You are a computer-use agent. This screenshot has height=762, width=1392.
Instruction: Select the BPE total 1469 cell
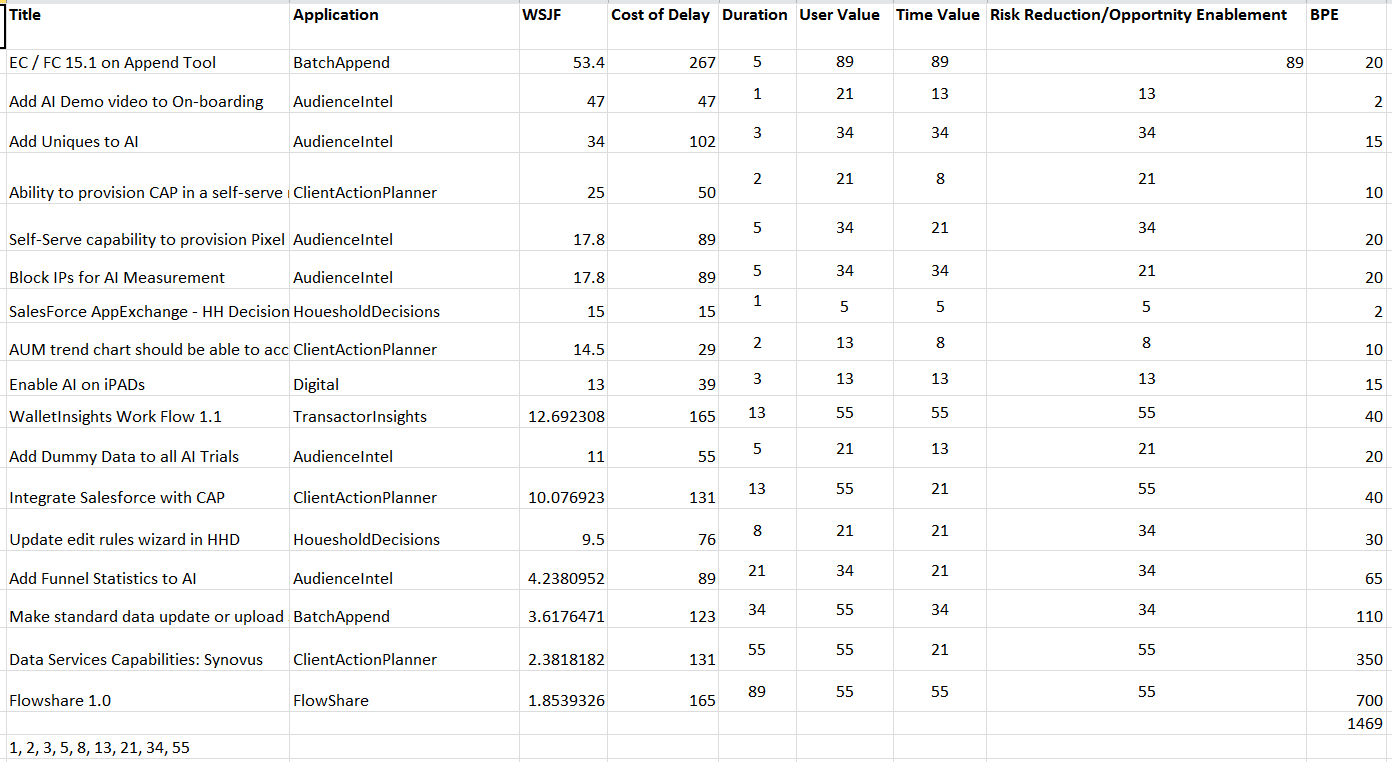click(x=1347, y=723)
